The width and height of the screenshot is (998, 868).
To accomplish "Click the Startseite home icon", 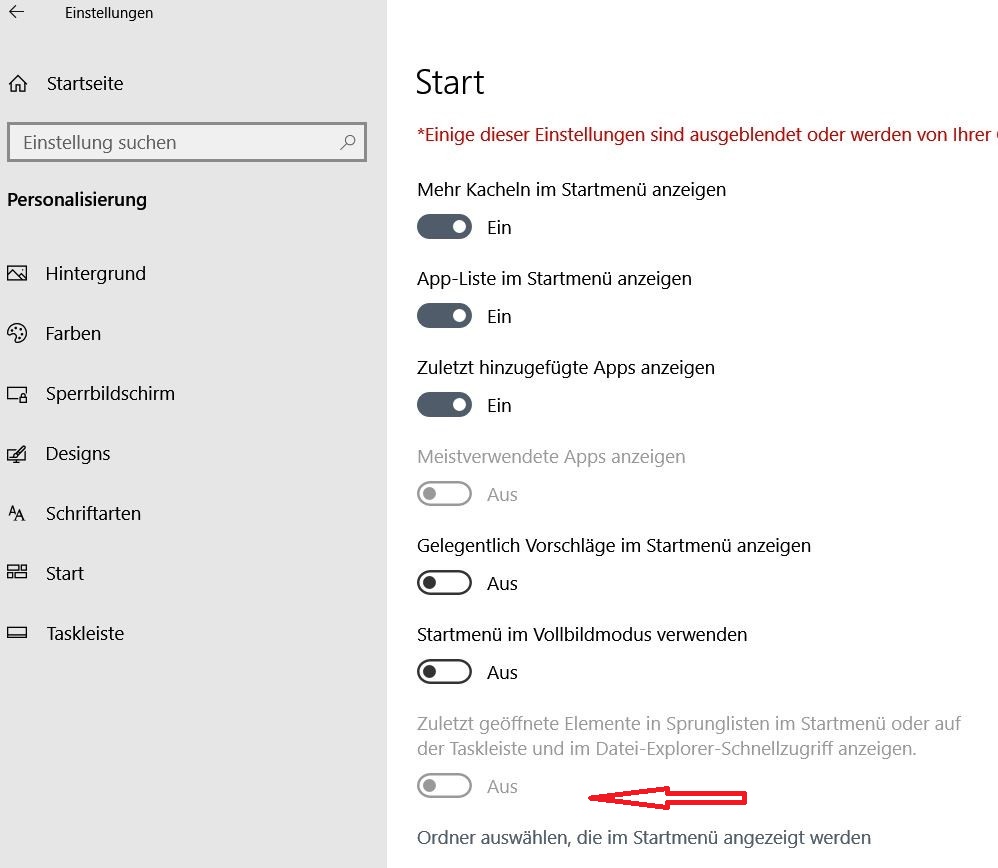I will 18,83.
